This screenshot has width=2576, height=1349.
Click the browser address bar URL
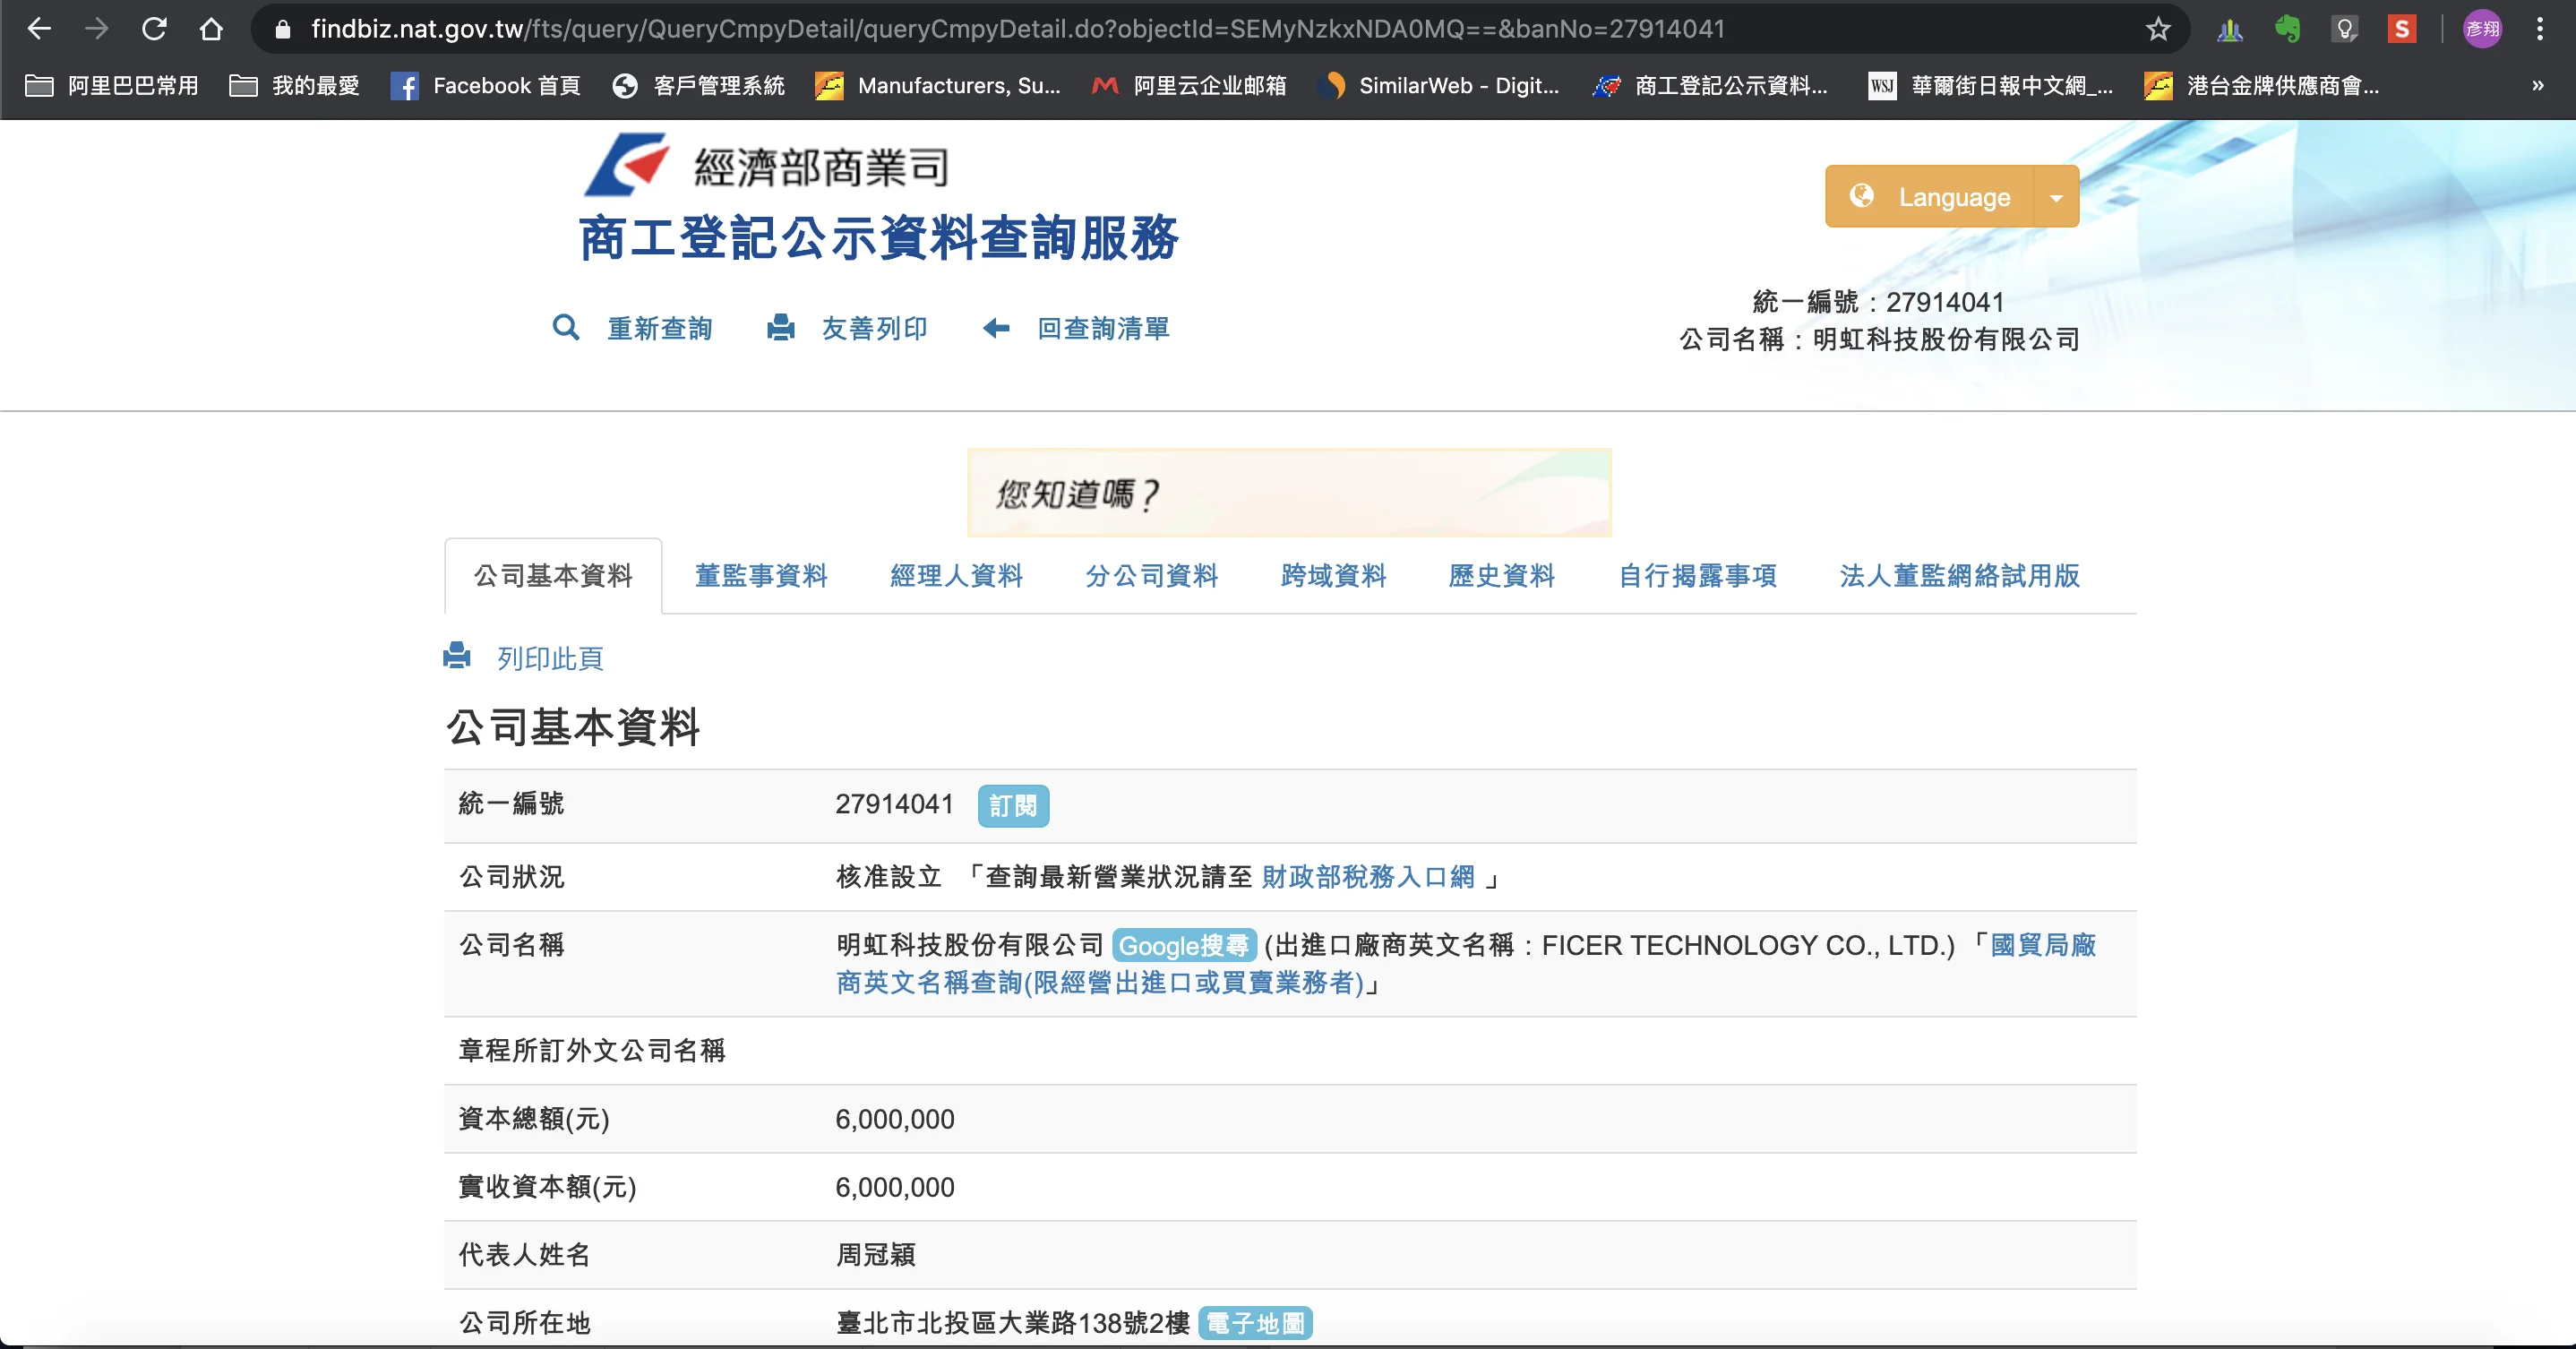[1017, 29]
